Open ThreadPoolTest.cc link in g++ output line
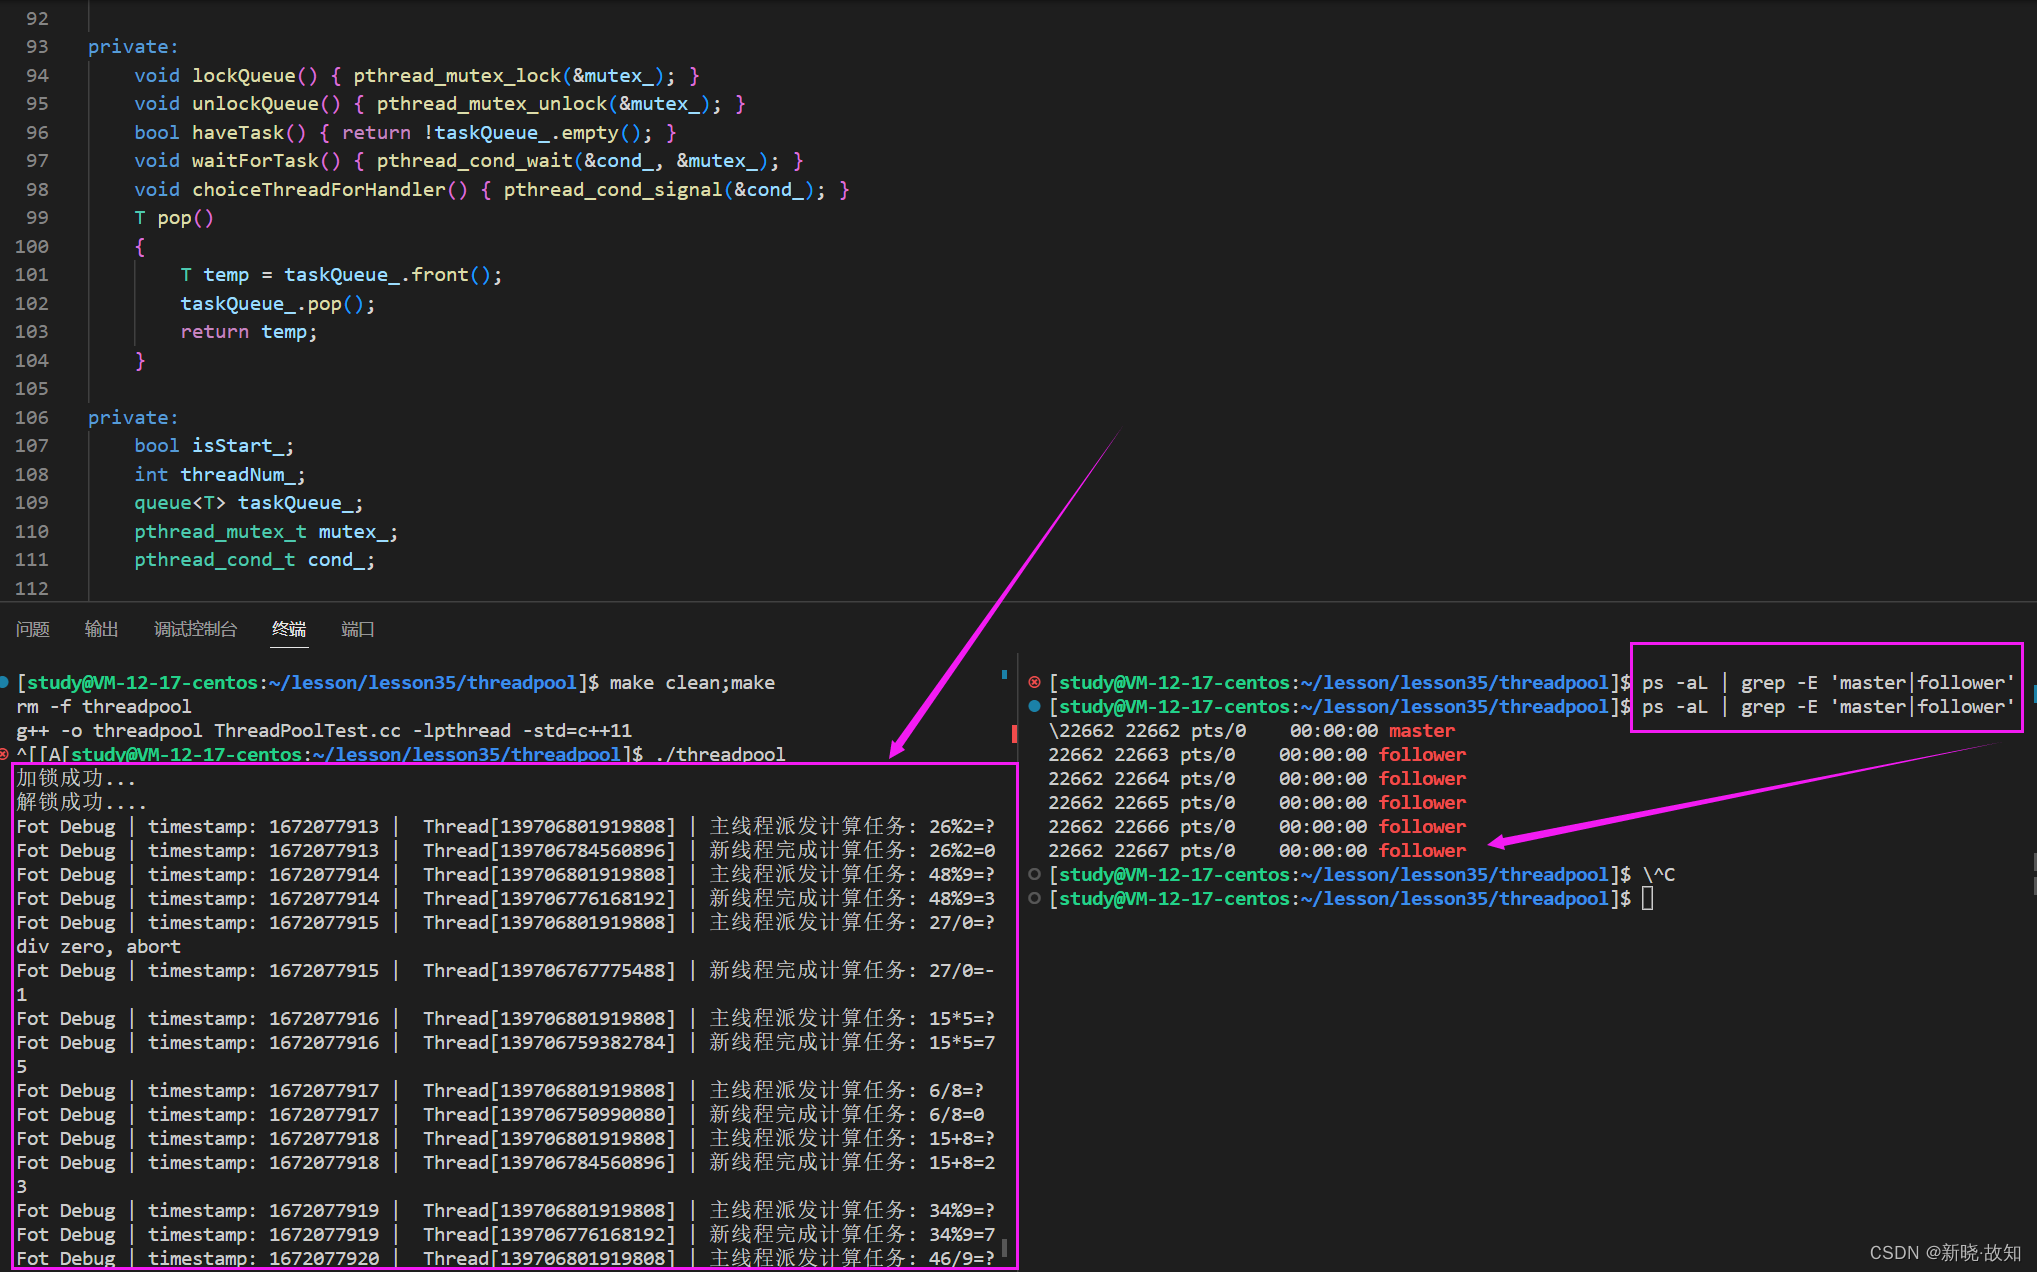The width and height of the screenshot is (2037, 1272). pyautogui.click(x=307, y=730)
